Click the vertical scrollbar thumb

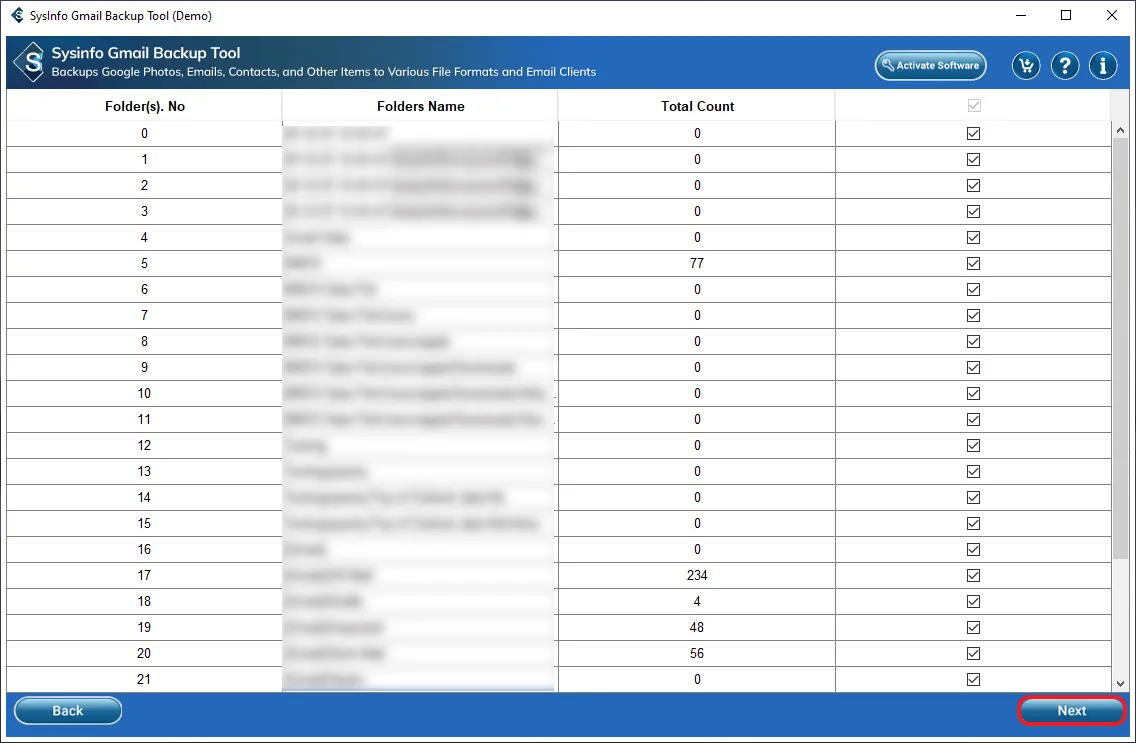[1121, 348]
